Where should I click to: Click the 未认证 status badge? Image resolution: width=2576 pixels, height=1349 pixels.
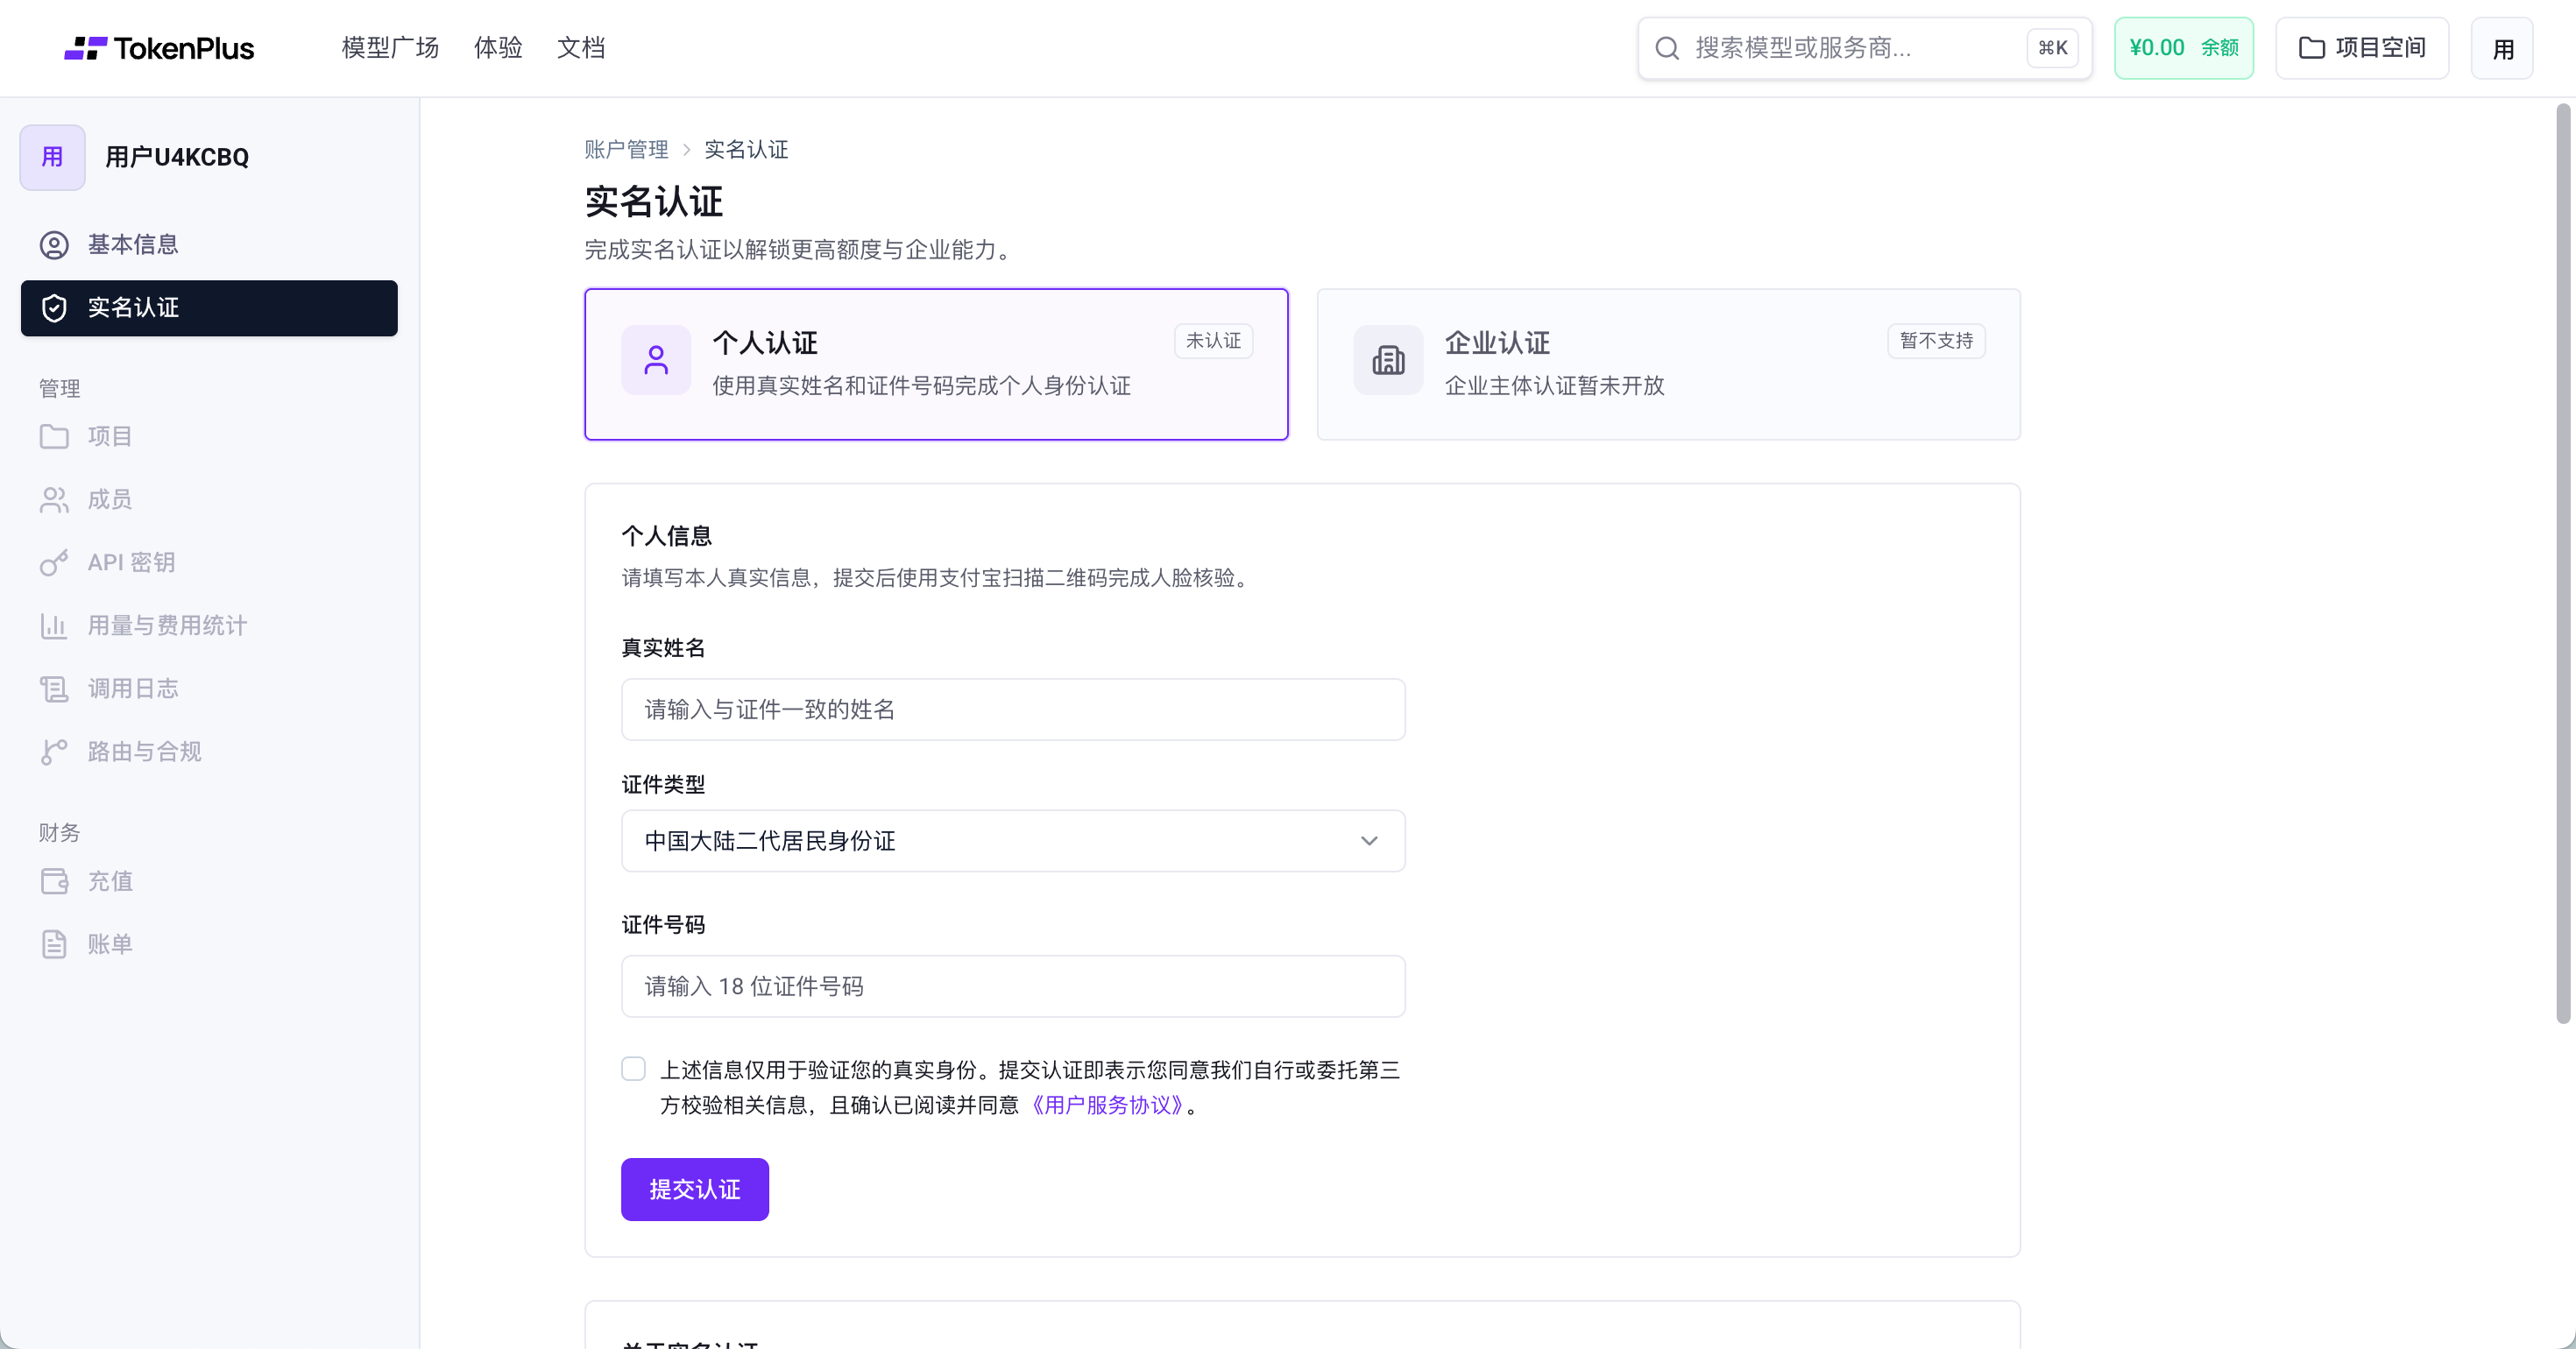tap(1213, 341)
